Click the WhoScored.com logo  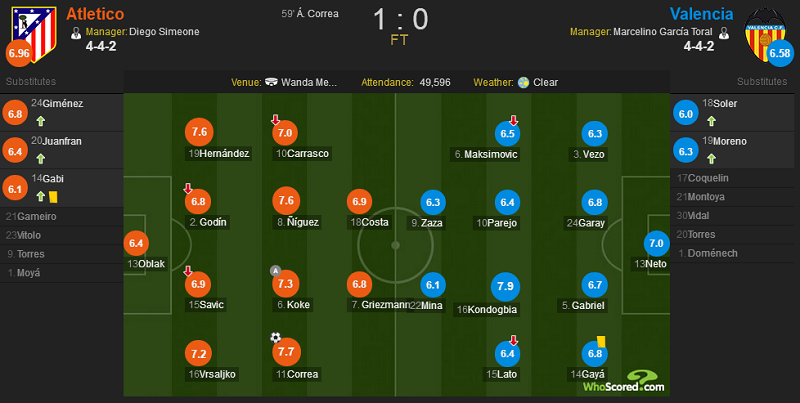pyautogui.click(x=624, y=382)
